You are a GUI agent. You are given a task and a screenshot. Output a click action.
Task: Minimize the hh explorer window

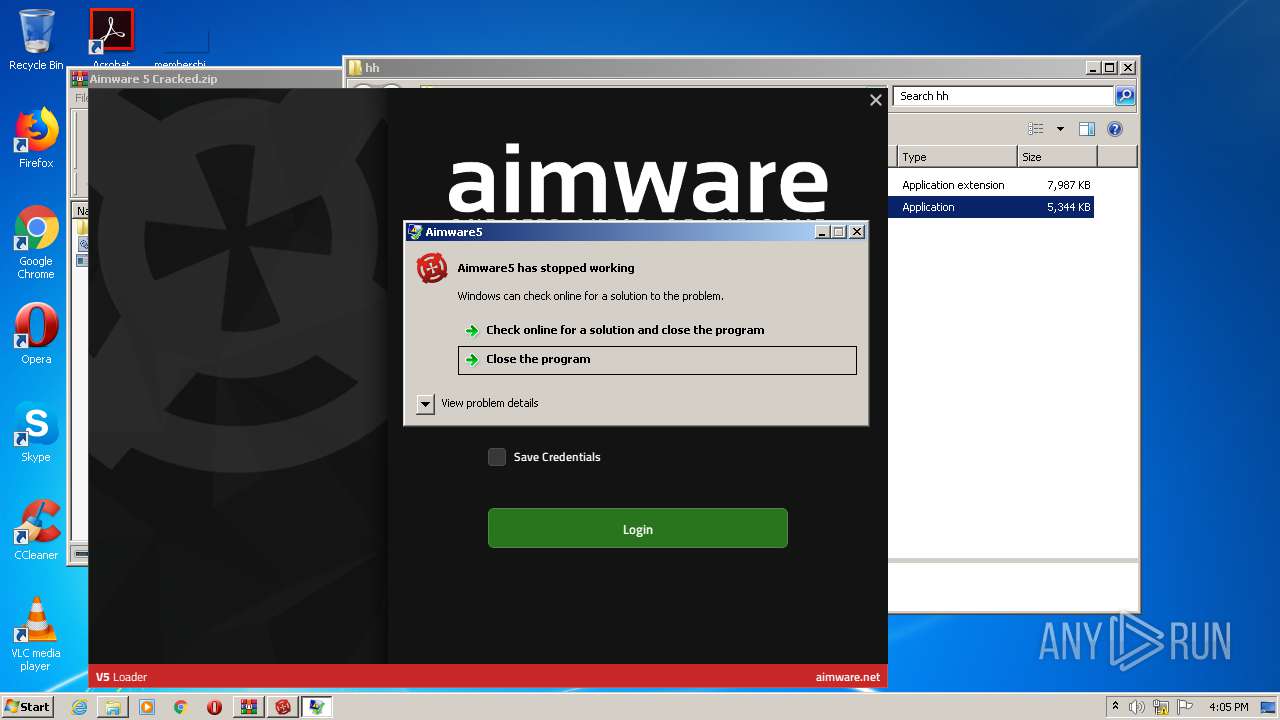point(1092,68)
